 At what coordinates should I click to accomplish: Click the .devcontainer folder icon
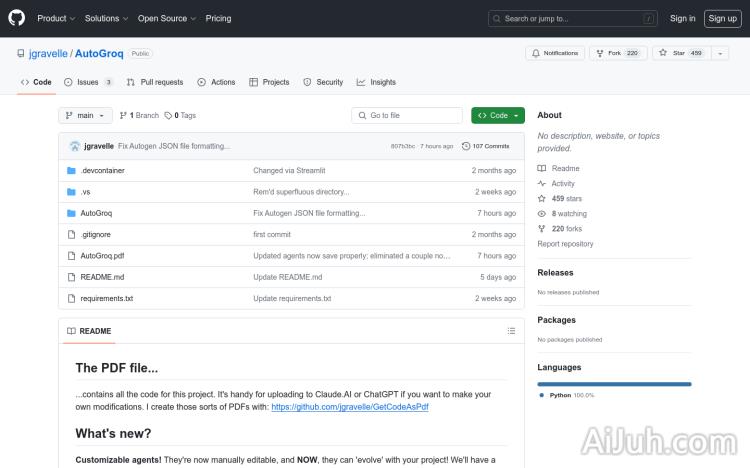coord(71,171)
